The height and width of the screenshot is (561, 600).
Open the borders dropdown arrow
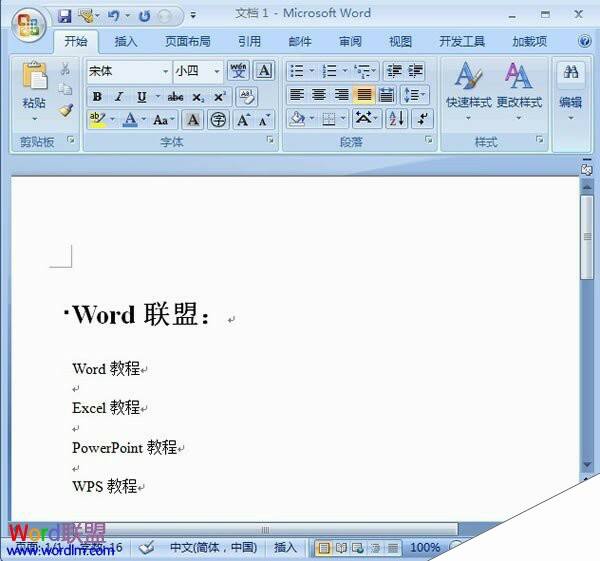tap(343, 119)
